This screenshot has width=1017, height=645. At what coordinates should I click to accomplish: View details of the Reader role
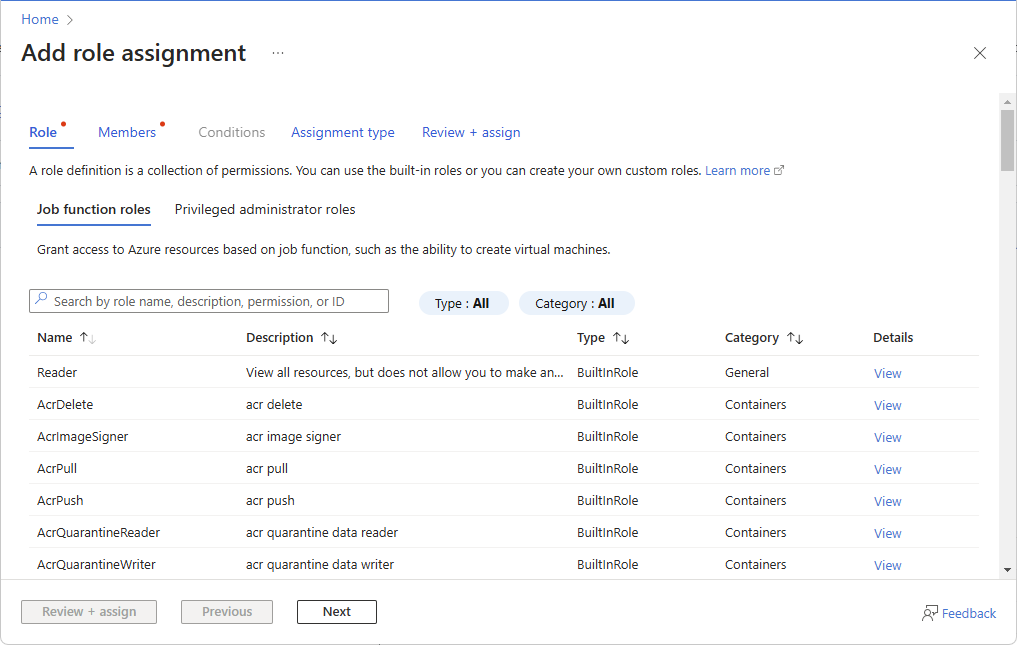(887, 372)
